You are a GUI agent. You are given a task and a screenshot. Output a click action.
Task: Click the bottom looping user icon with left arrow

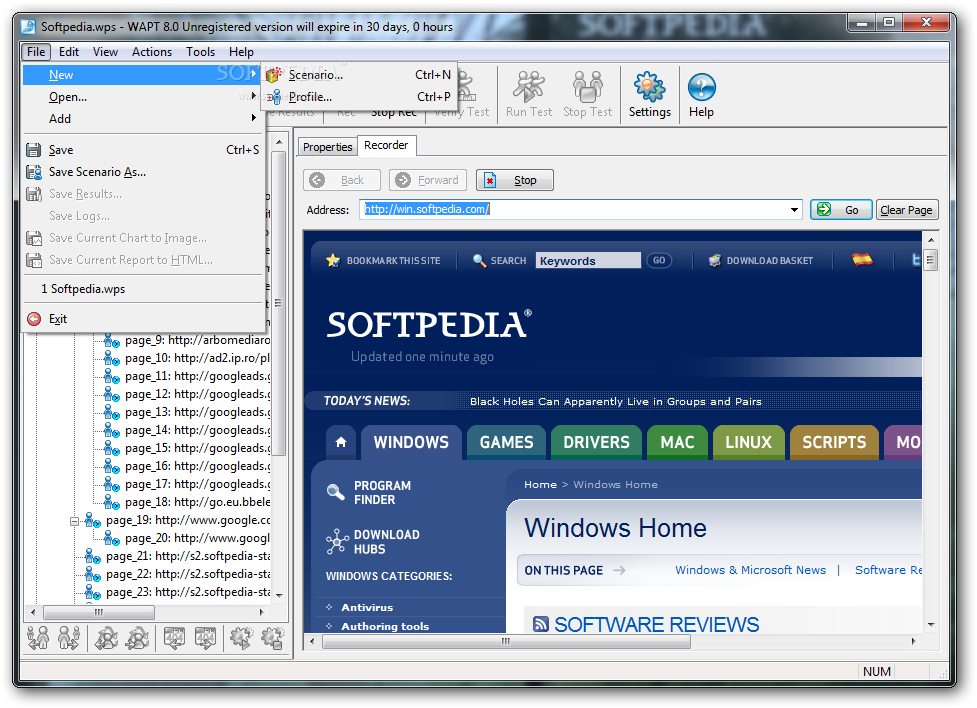(x=107, y=638)
